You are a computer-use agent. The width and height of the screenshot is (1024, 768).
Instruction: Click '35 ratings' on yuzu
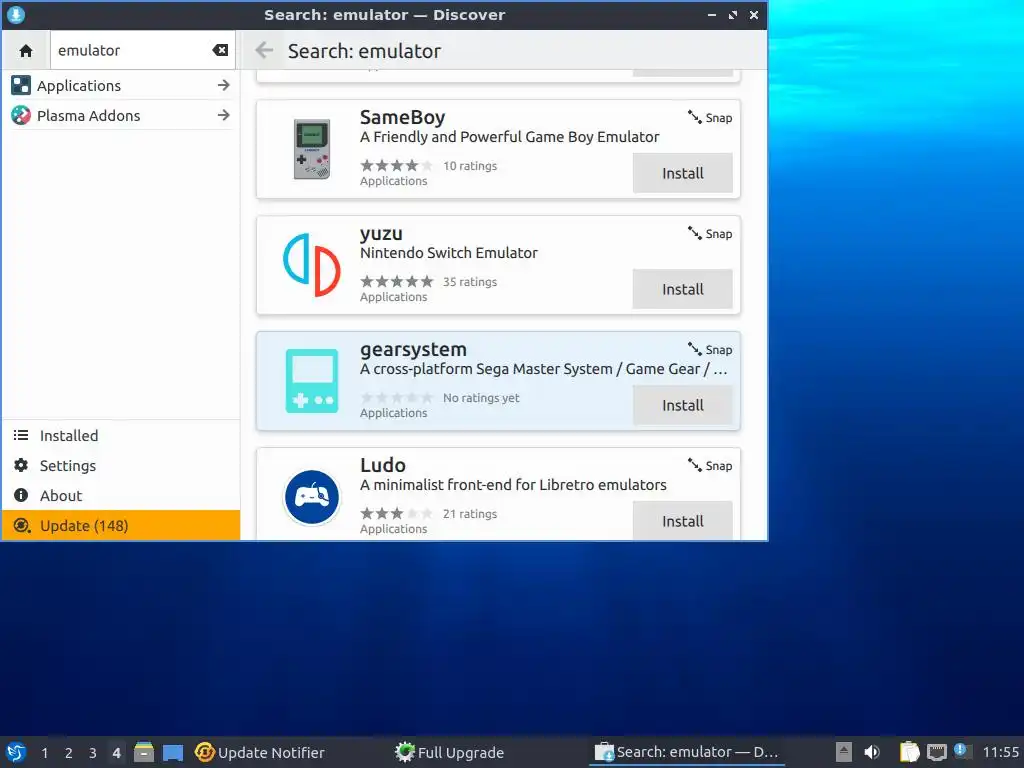click(x=470, y=281)
